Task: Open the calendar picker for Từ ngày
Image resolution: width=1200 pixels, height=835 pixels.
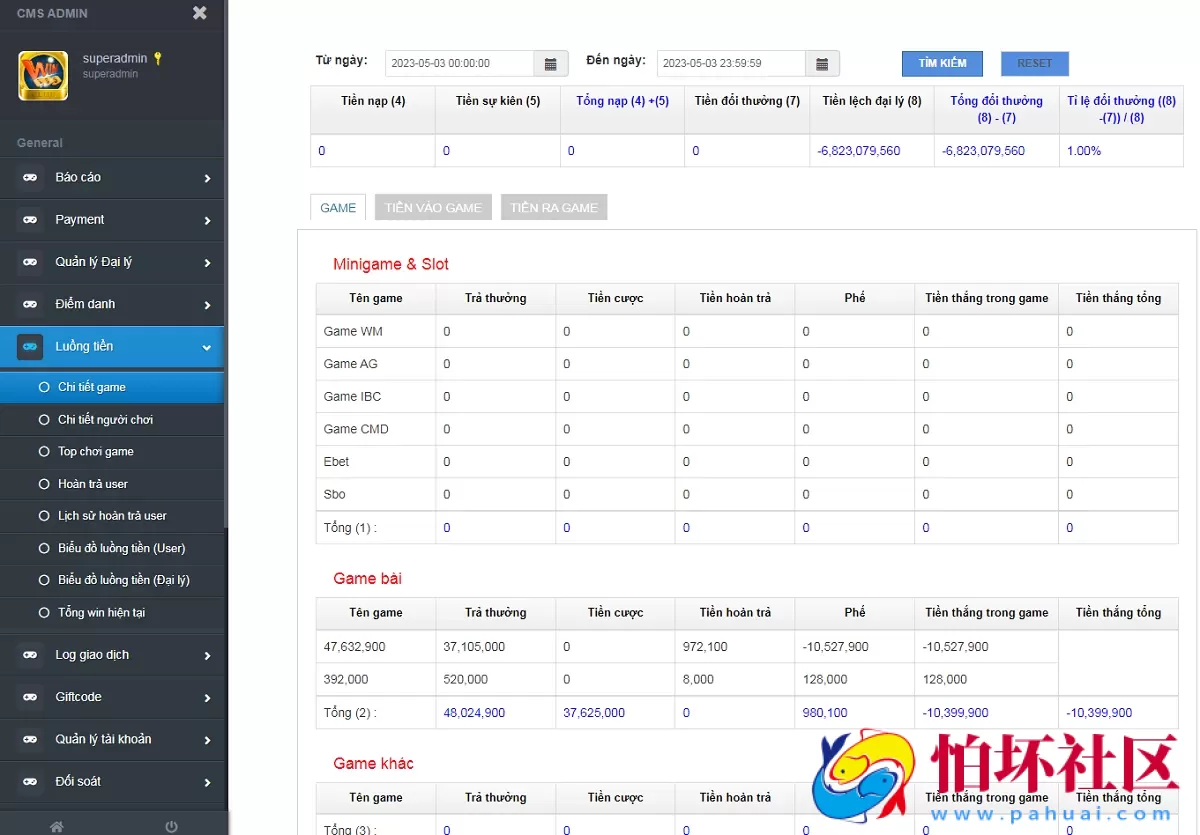Action: pyautogui.click(x=550, y=62)
